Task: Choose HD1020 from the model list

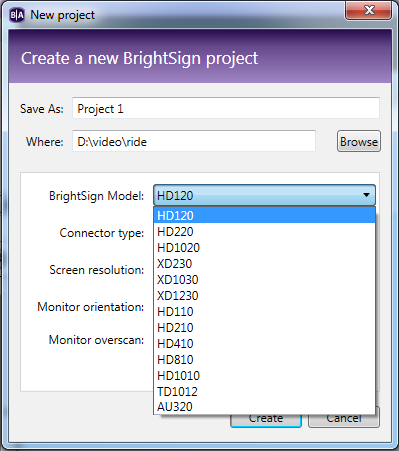Action: pos(264,247)
